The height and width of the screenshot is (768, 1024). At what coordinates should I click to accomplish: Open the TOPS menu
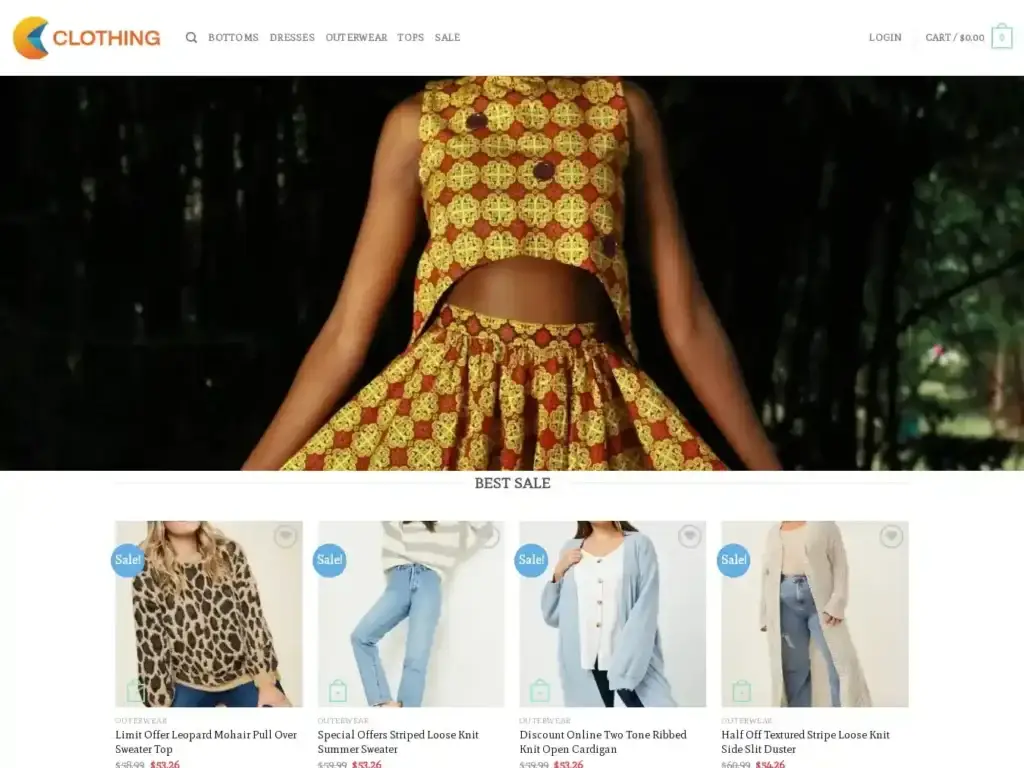(x=410, y=37)
